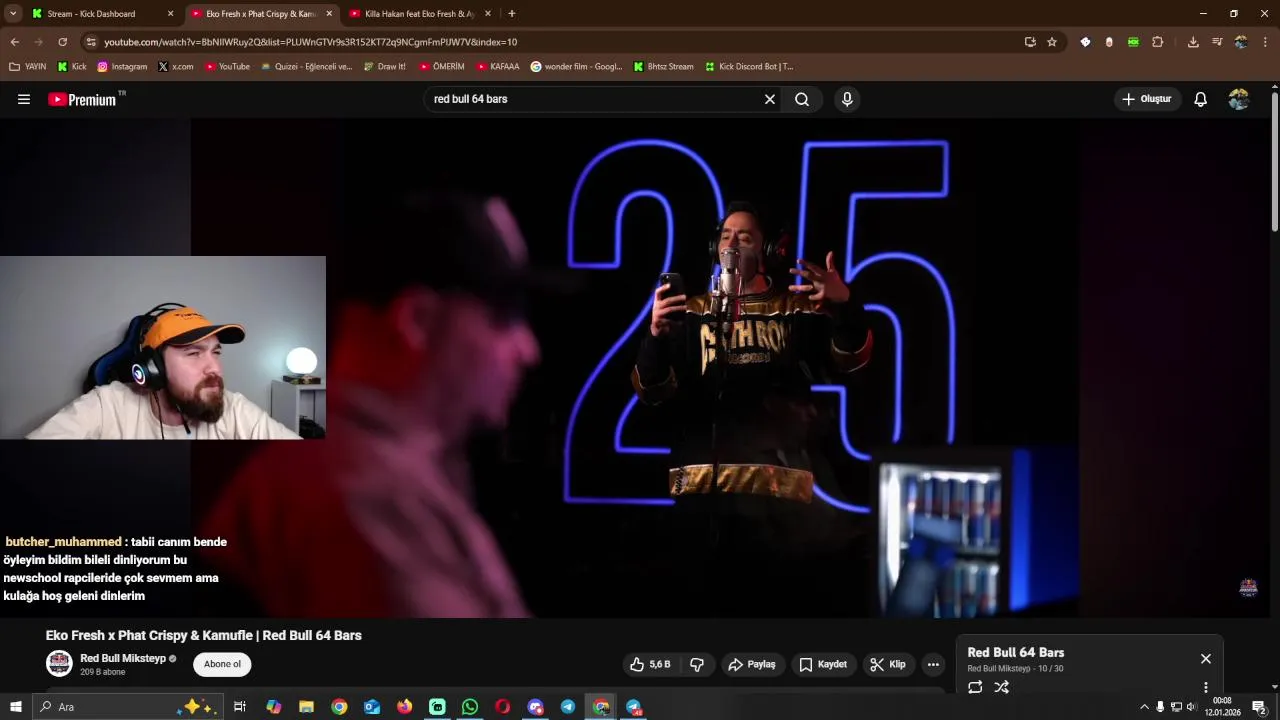Open the Windows notification center icon
Image resolution: width=1280 pixels, height=720 pixels.
coord(1259,707)
